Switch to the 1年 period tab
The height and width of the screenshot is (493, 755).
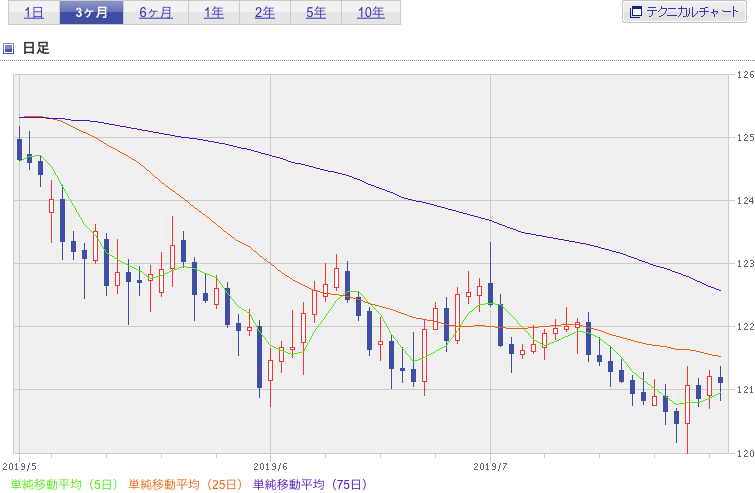214,13
